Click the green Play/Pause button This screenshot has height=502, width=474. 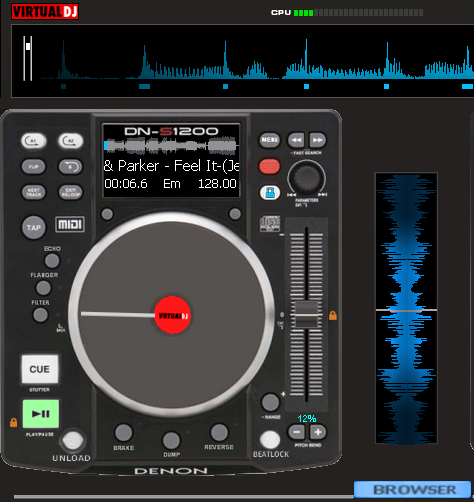pos(41,414)
